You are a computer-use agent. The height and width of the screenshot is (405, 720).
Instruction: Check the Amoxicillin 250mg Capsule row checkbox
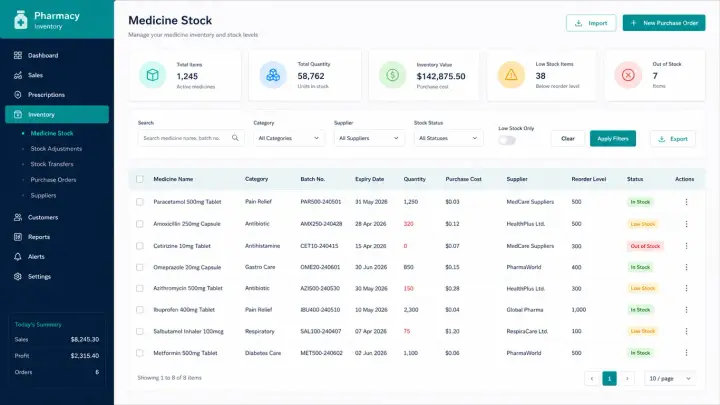[x=140, y=224]
